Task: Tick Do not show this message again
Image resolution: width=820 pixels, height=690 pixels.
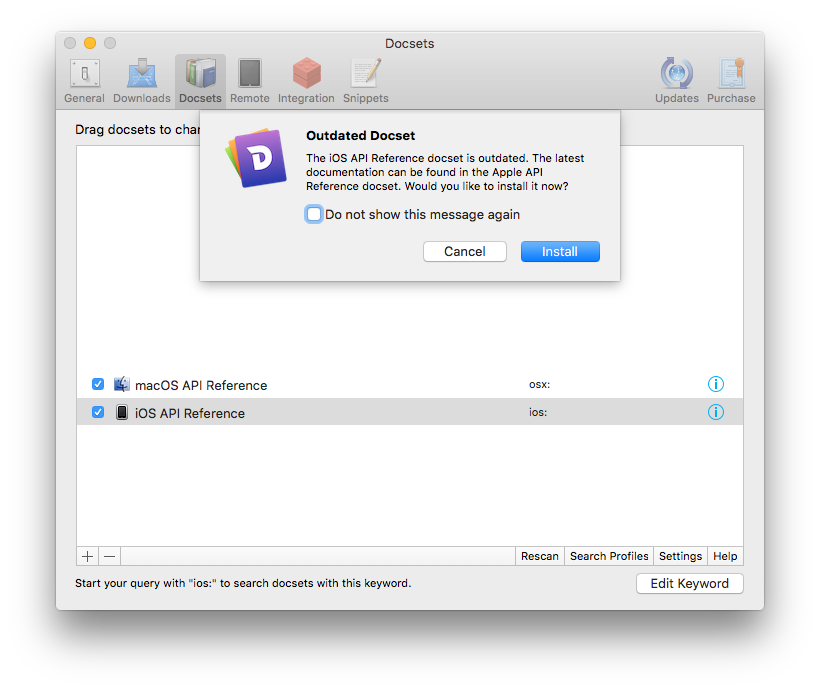Action: tap(314, 214)
